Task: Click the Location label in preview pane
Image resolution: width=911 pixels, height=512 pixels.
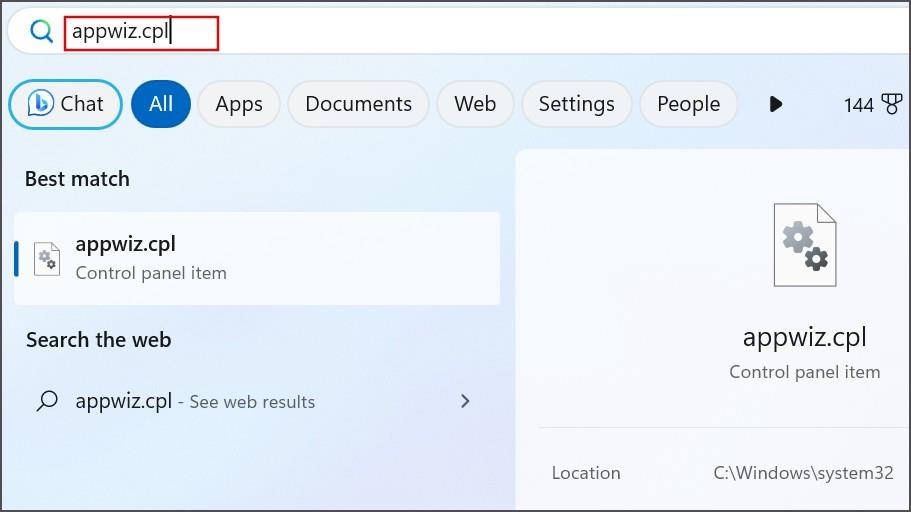Action: (586, 473)
